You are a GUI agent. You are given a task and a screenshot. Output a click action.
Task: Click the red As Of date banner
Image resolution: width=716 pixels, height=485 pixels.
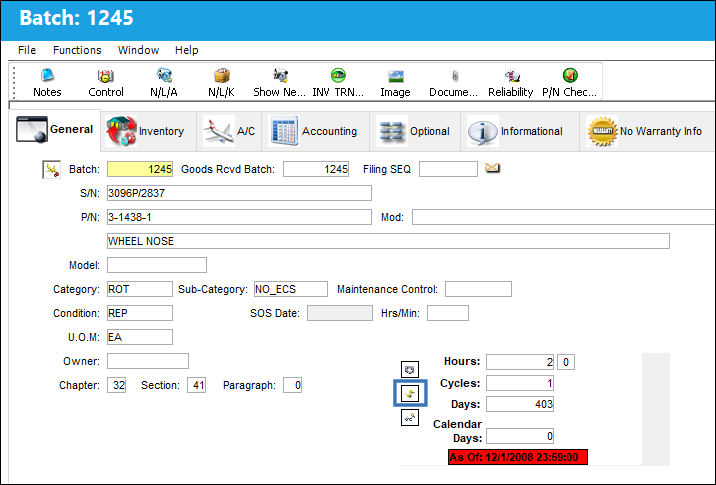pyautogui.click(x=518, y=457)
